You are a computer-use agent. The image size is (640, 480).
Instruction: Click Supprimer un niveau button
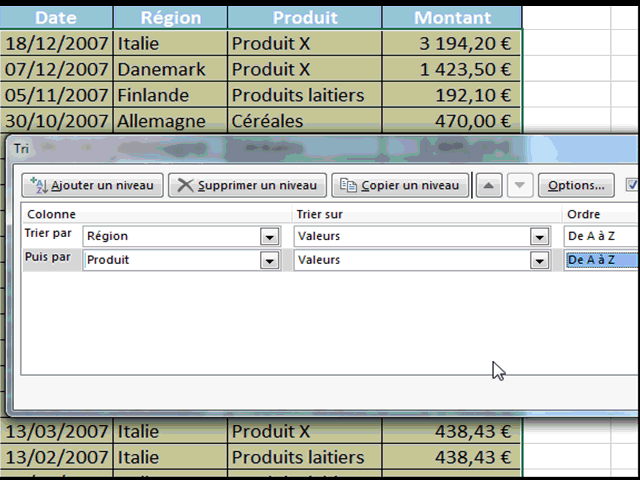point(247,185)
